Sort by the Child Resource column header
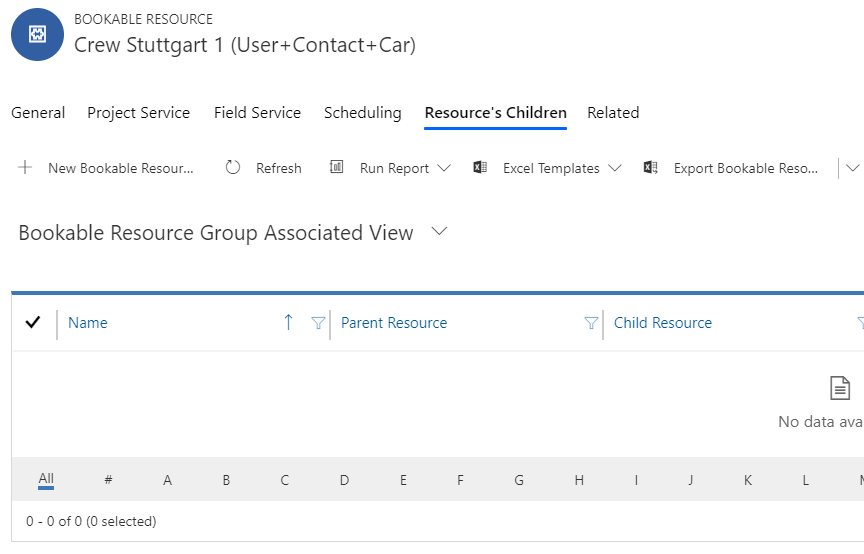Screen dimensions: 864x554 point(663,322)
